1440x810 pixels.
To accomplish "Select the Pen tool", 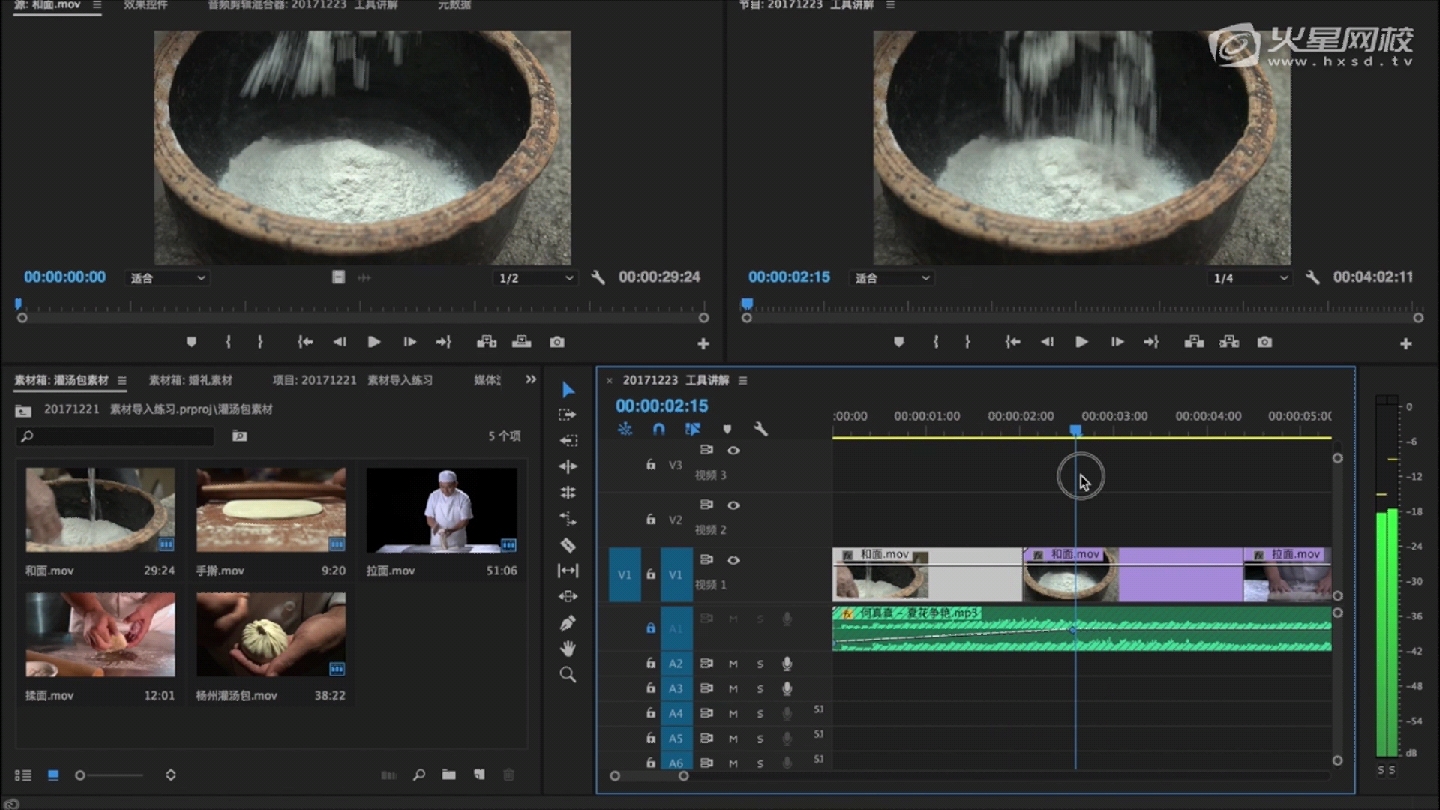I will coord(568,623).
